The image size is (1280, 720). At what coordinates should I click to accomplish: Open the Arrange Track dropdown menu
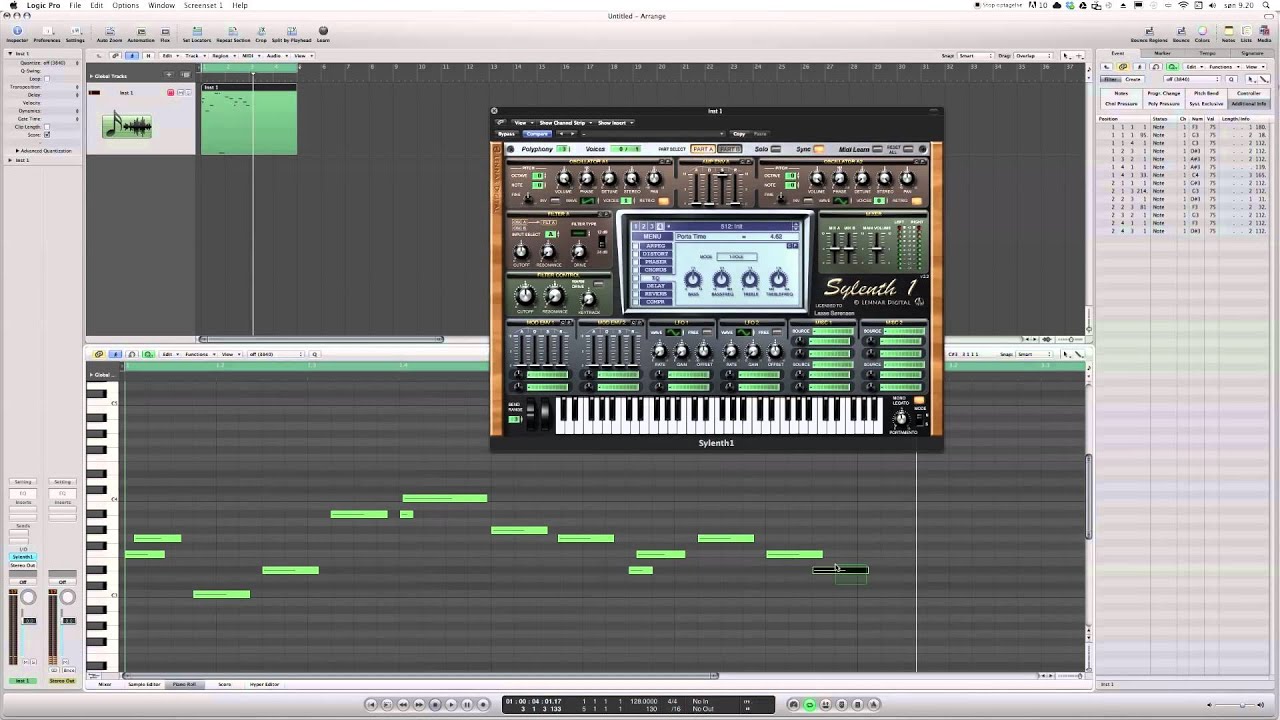[194, 56]
